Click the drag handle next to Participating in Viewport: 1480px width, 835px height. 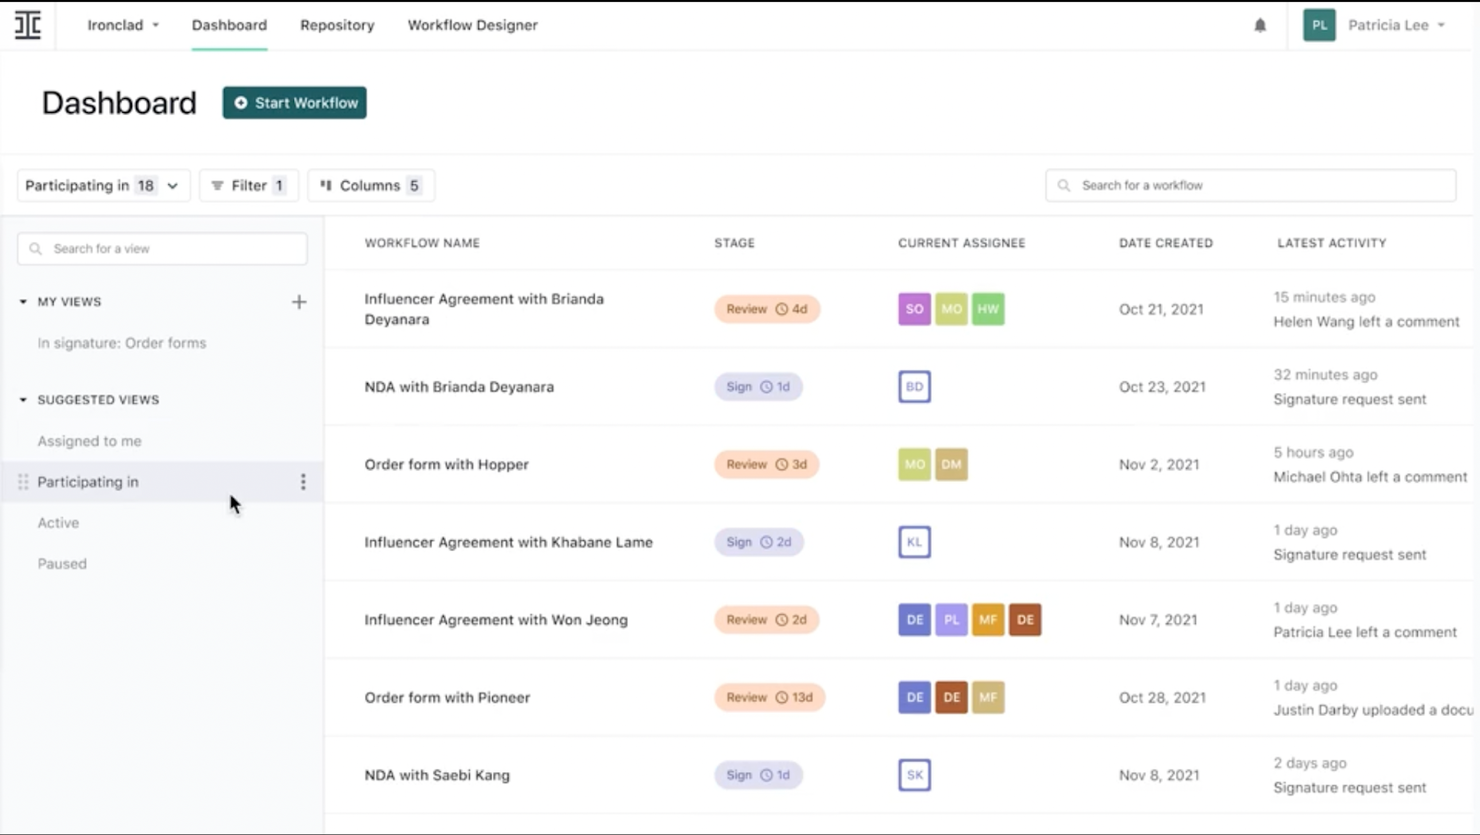[22, 481]
